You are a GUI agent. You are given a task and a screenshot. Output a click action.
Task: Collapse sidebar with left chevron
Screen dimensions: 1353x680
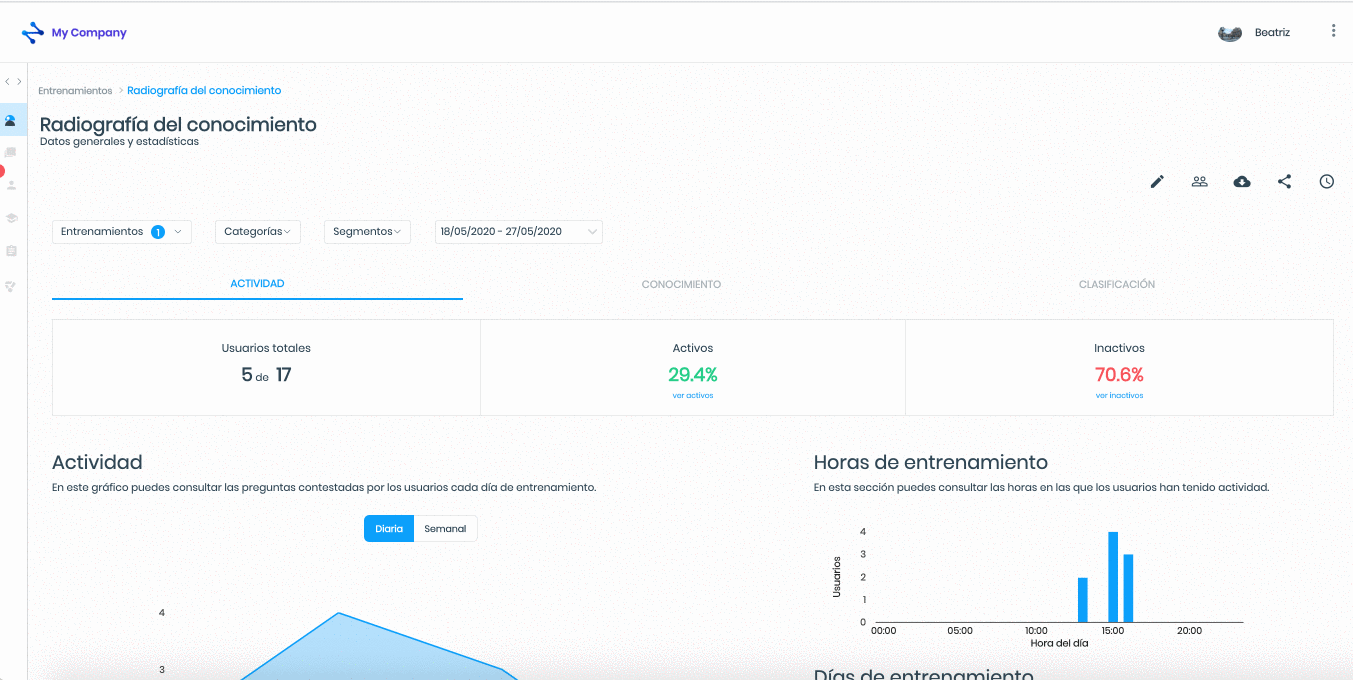tap(7, 82)
